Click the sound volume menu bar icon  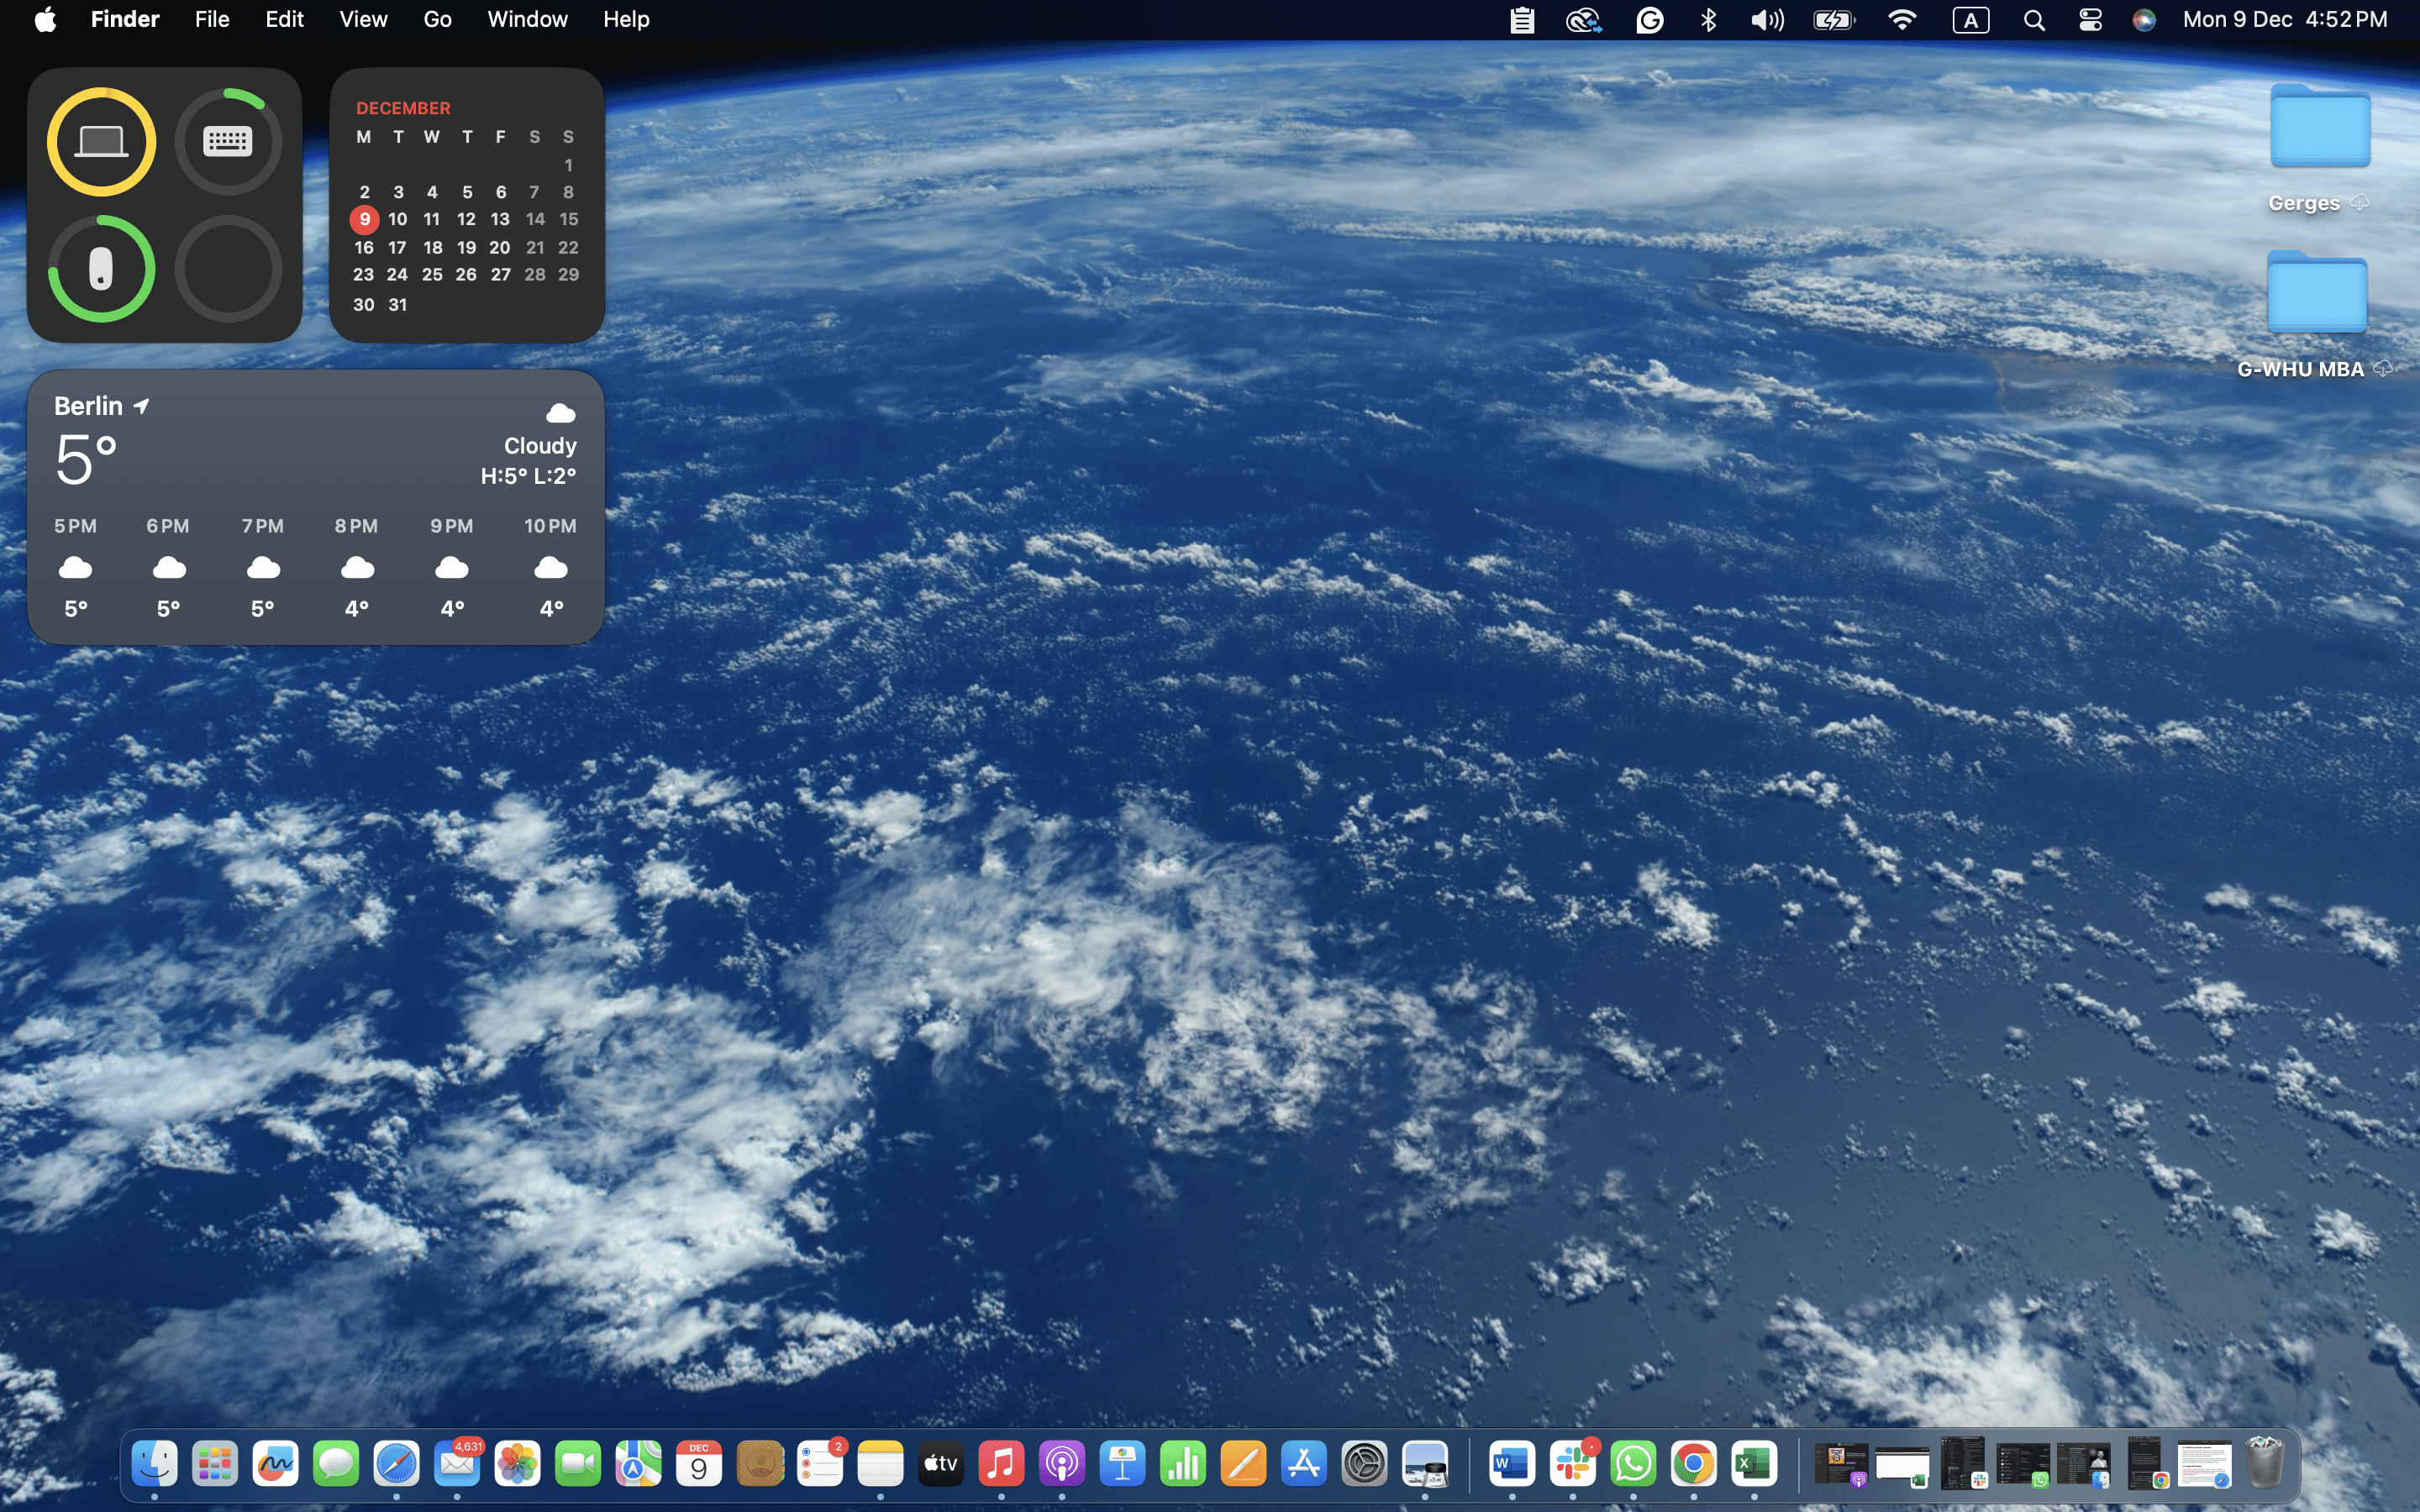[x=1767, y=20]
